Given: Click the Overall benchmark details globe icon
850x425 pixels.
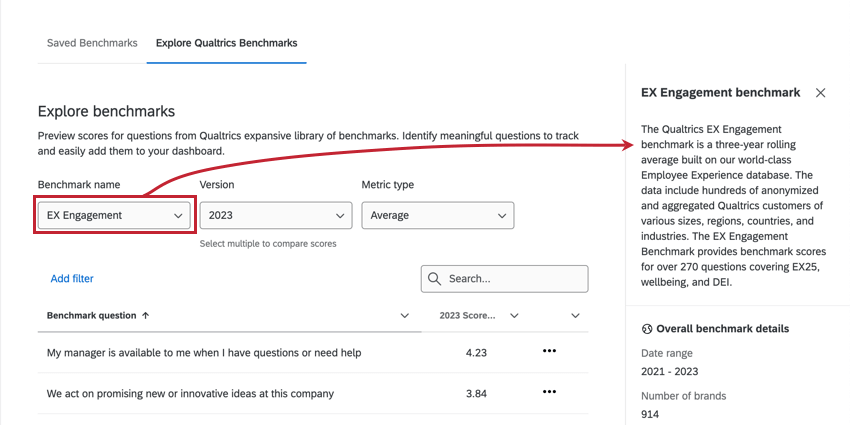Looking at the screenshot, I should [646, 329].
